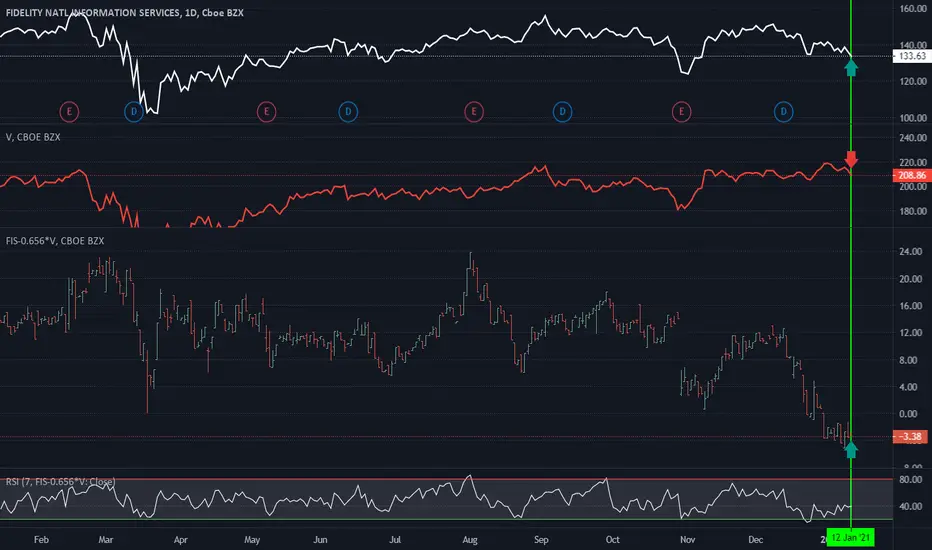Select the earnings E marker above Aug
This screenshot has width=932, height=550.
point(474,111)
